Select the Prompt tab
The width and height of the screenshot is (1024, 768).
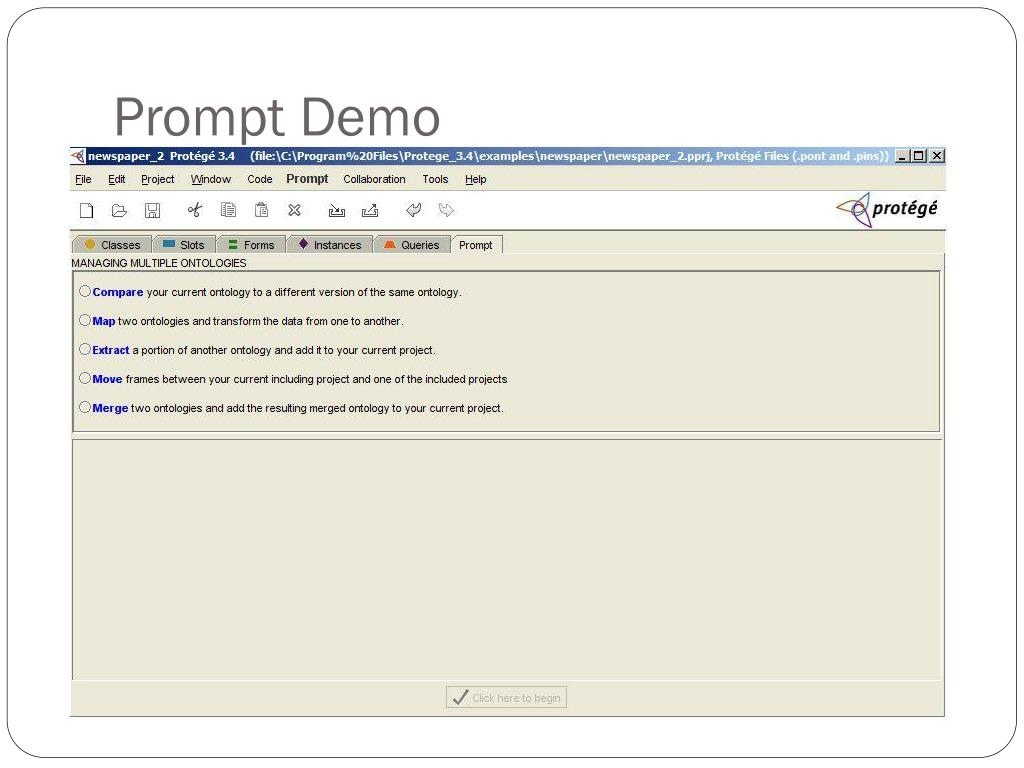(x=476, y=244)
